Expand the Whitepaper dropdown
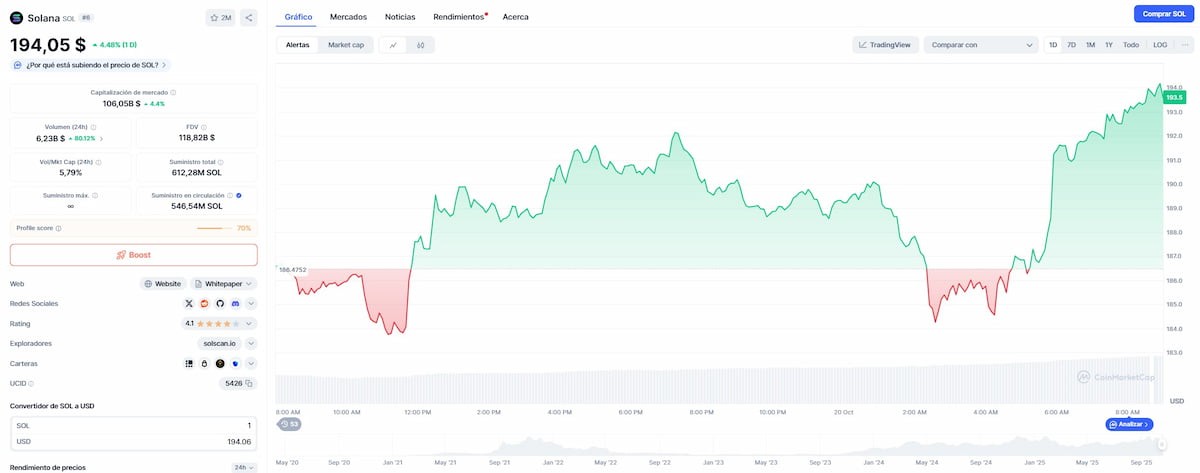Screen dimensions: 1200x473 (224, 284)
